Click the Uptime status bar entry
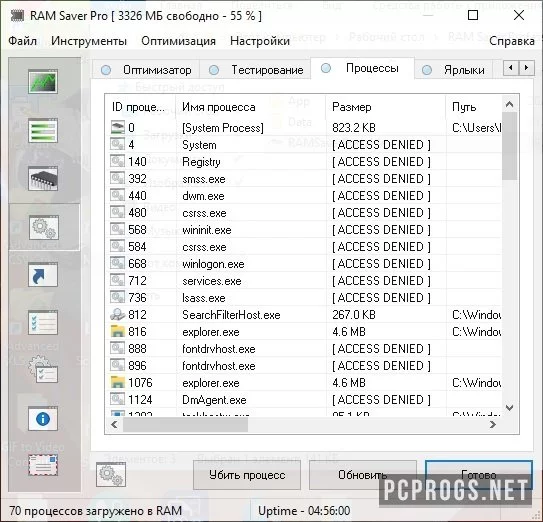Viewport: 543px width, 522px height. pyautogui.click(x=304, y=511)
